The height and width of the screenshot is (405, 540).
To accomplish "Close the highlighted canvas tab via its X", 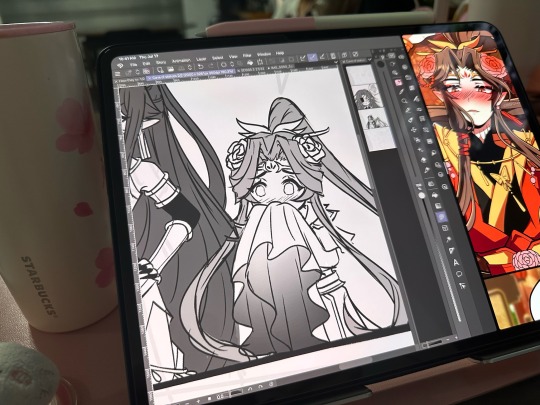I will pyautogui.click(x=149, y=79).
